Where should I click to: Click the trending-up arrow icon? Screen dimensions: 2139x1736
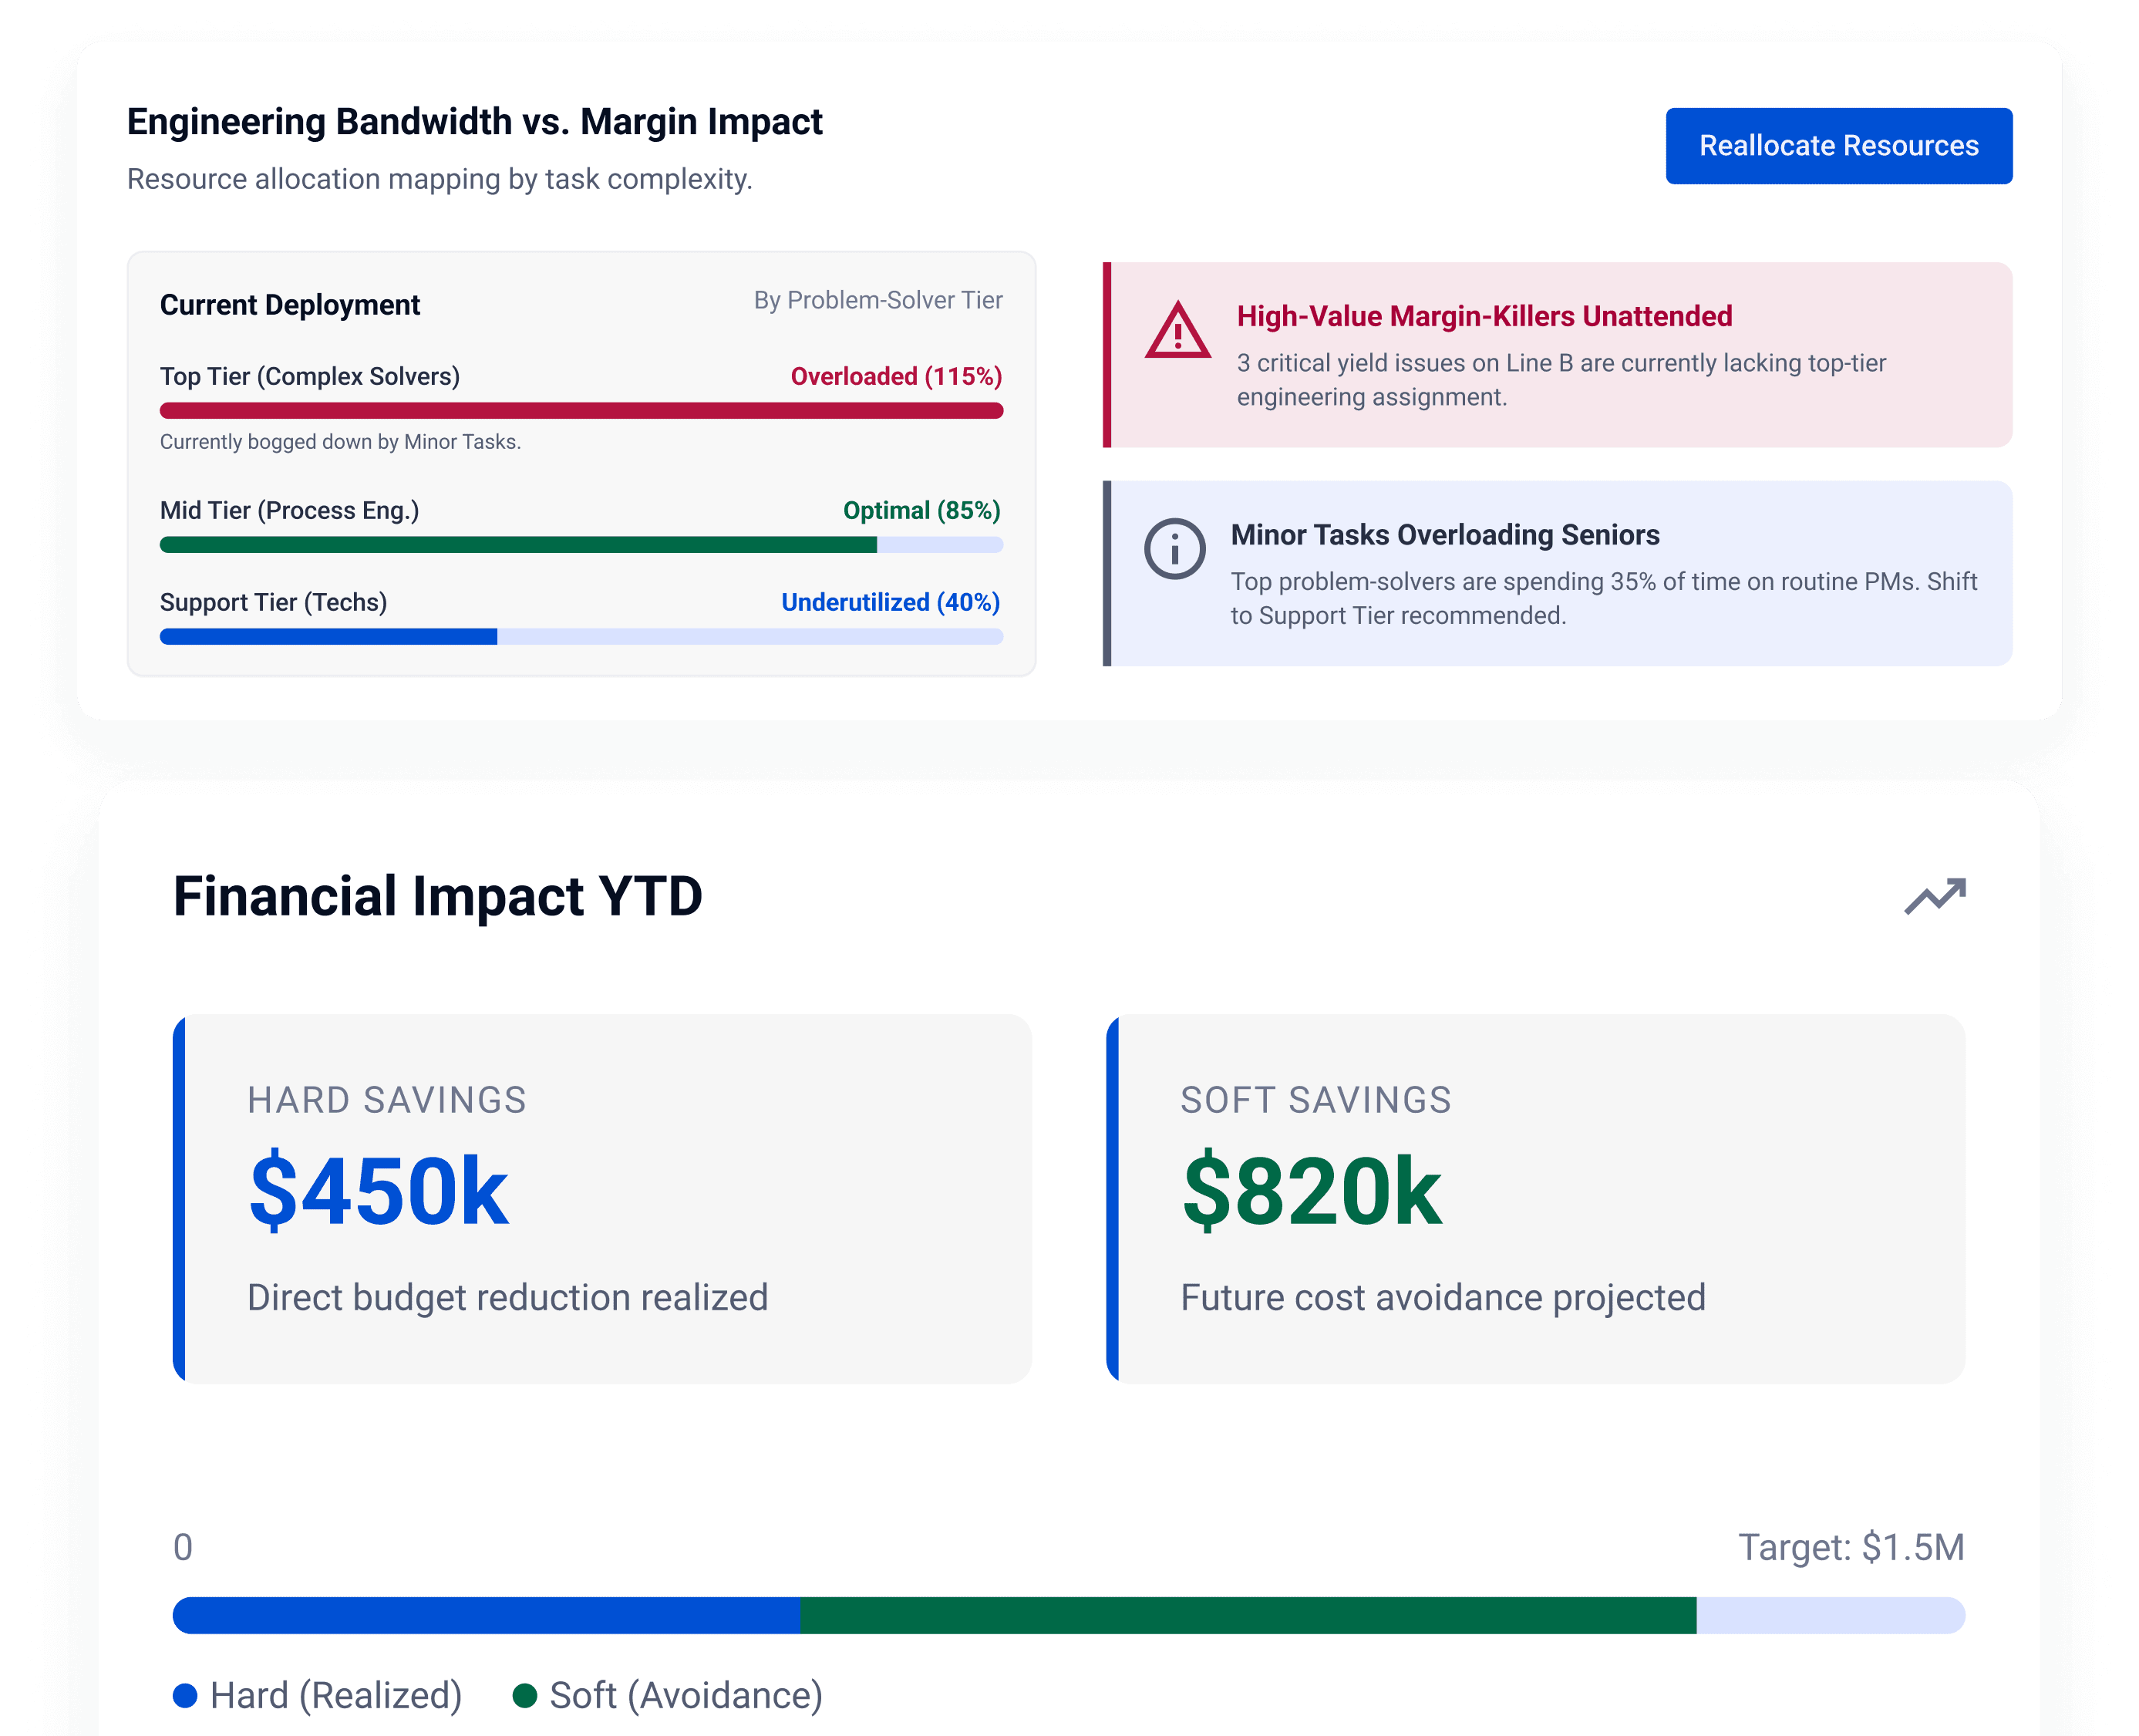coord(1934,896)
